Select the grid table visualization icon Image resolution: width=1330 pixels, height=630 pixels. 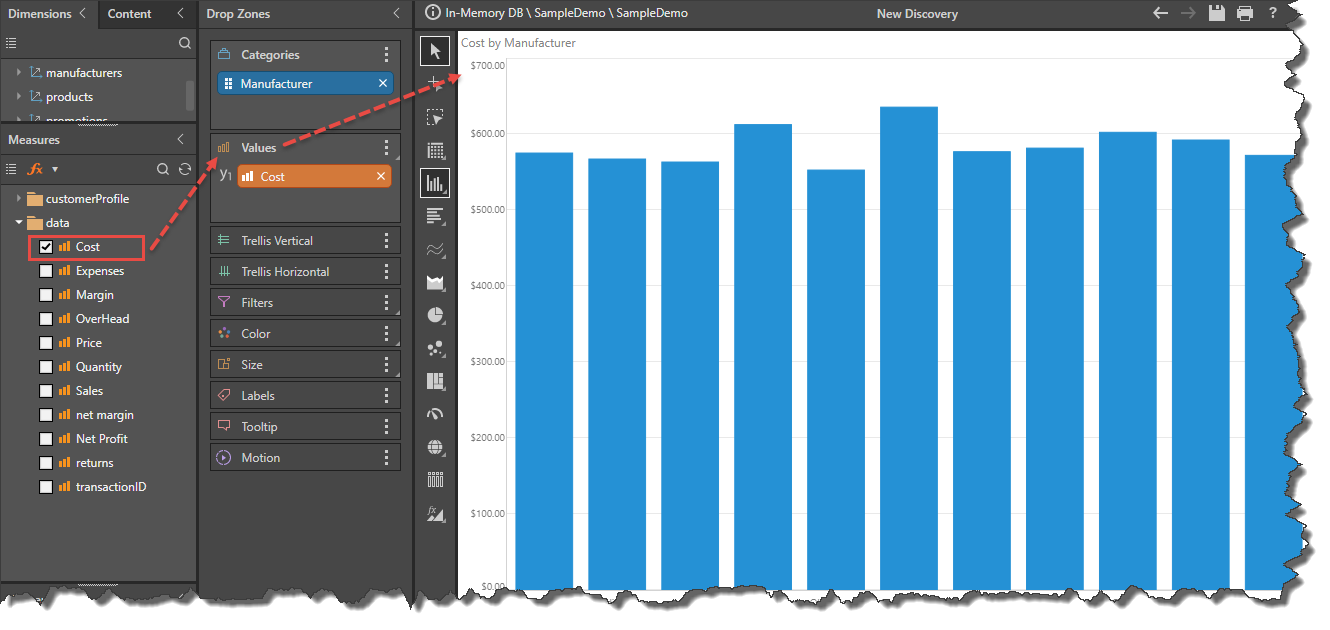[x=435, y=151]
